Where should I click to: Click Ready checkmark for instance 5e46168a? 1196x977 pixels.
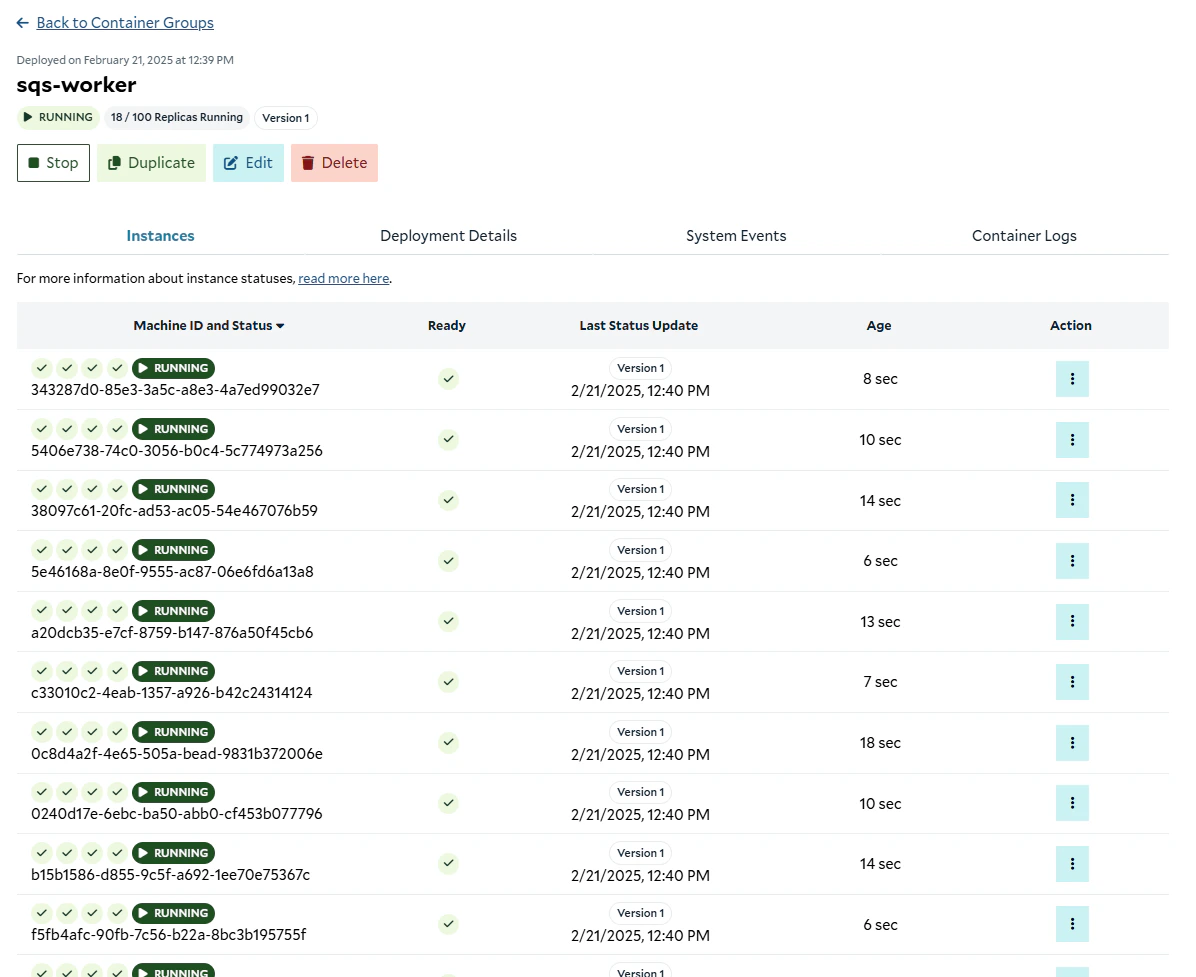448,561
